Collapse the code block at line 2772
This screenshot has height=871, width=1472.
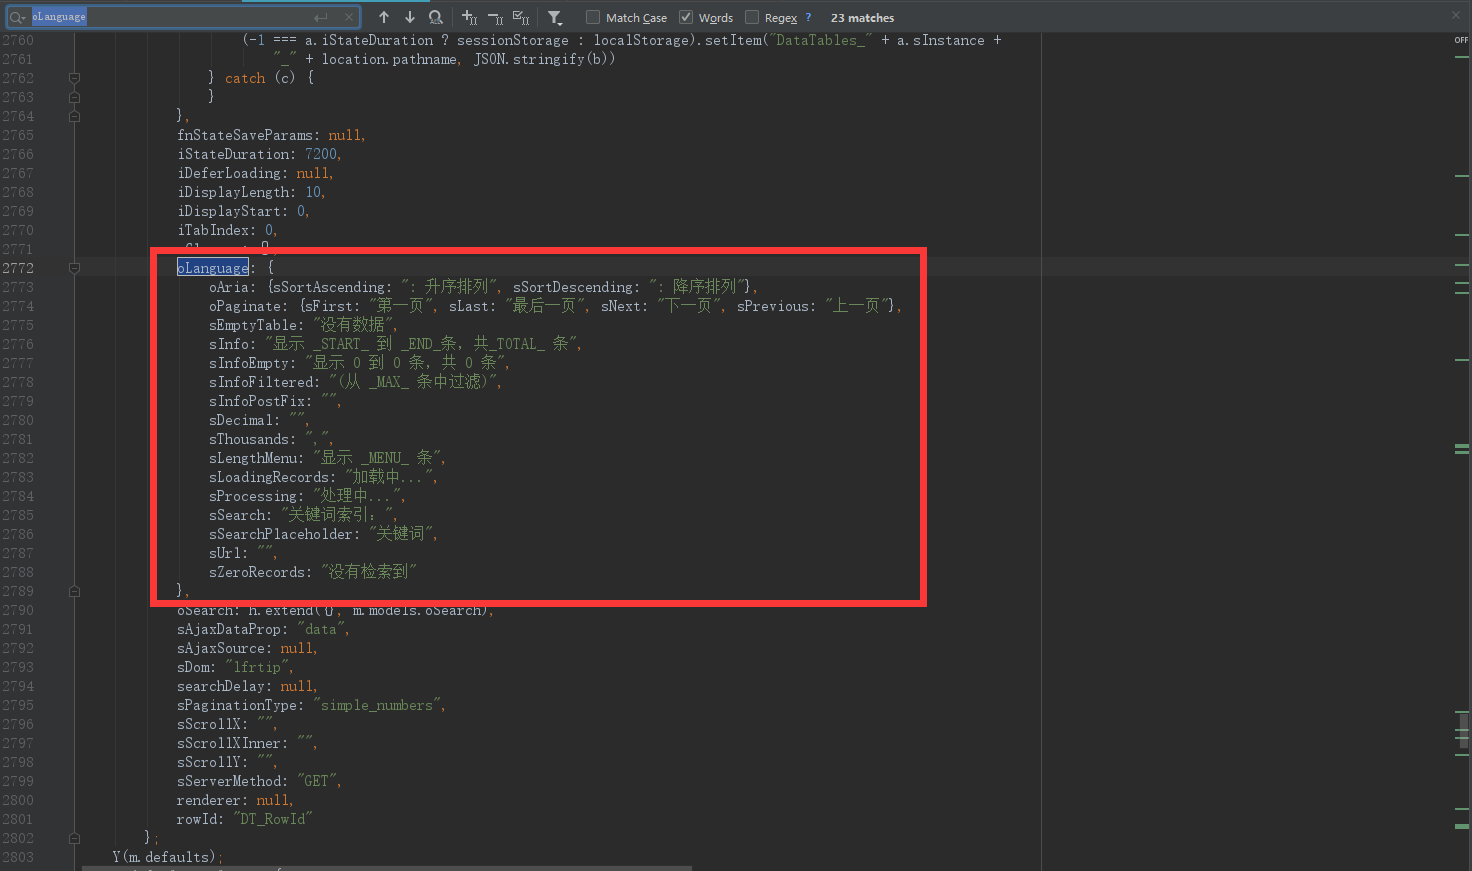pyautogui.click(x=74, y=268)
